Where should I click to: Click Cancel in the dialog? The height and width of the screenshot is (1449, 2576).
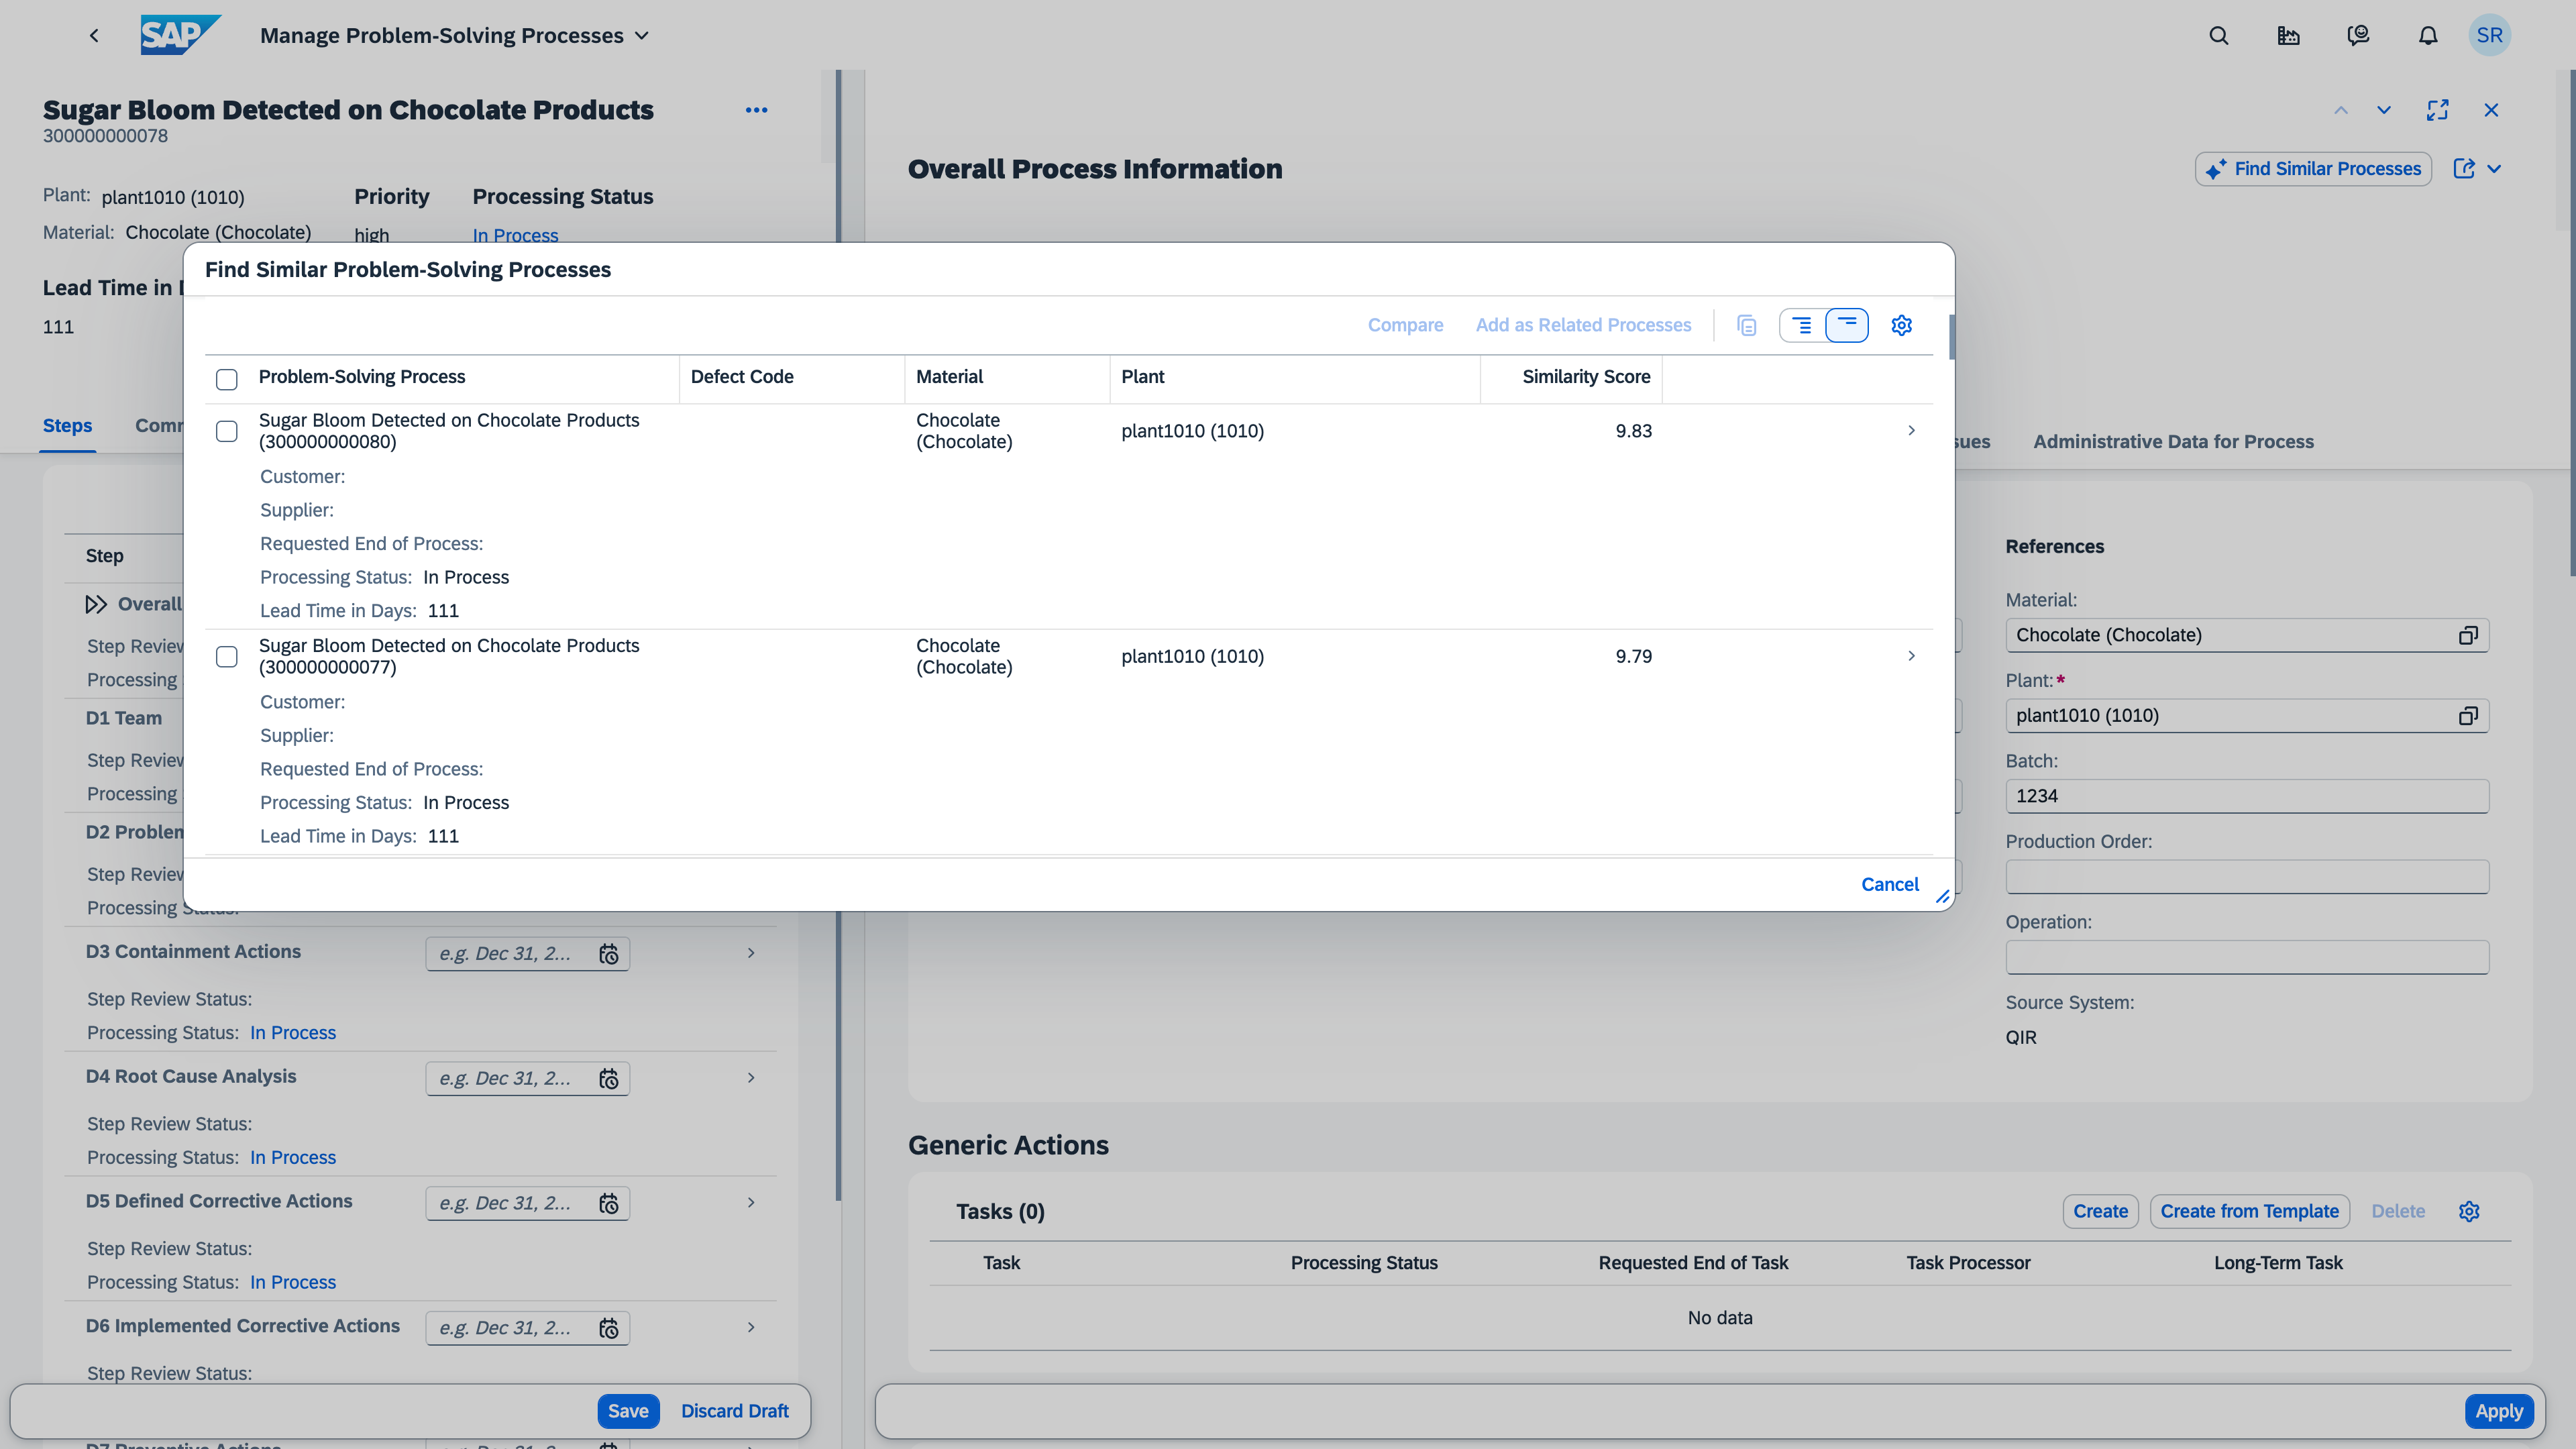(x=1889, y=884)
